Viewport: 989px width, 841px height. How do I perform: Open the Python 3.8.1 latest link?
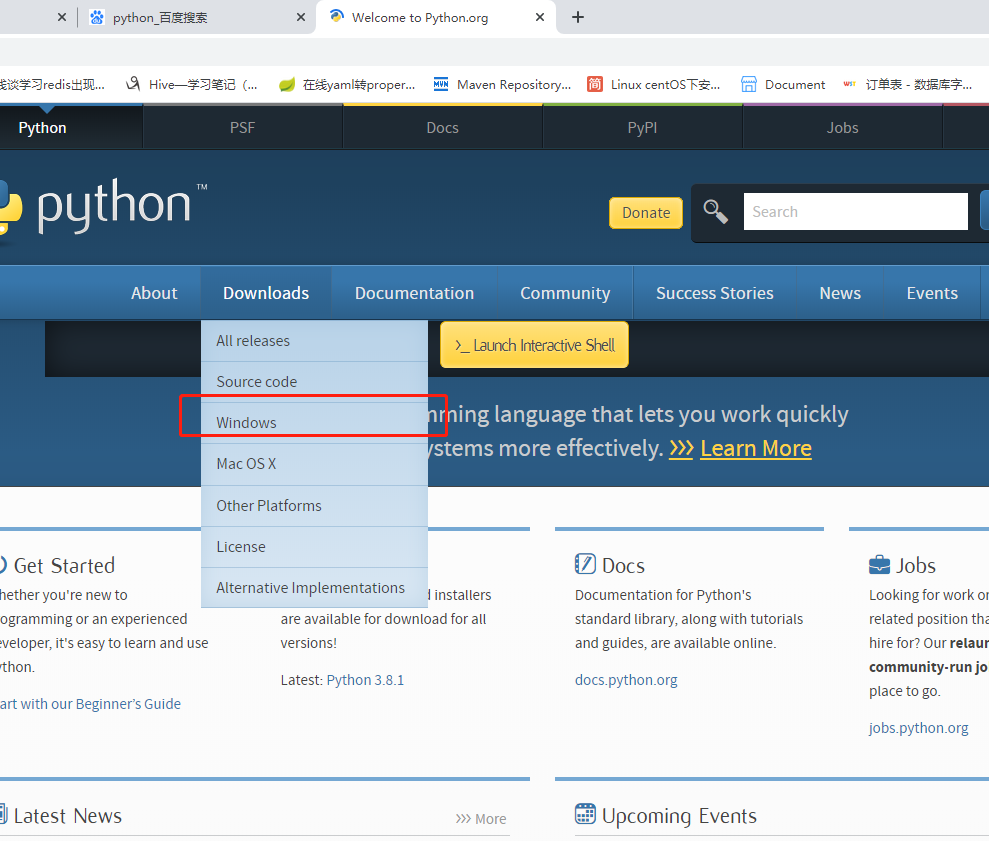[x=365, y=680]
